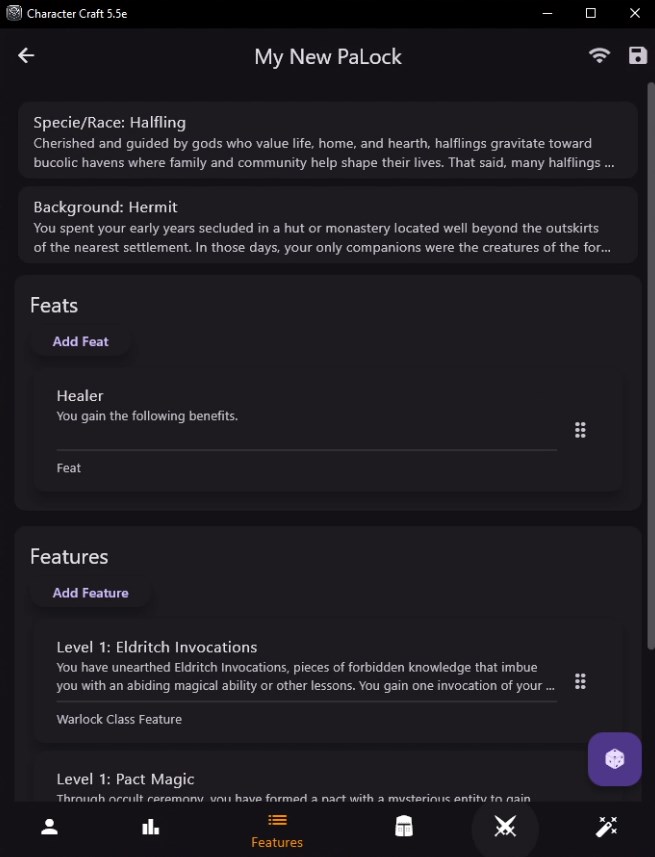Save the character with the floppy icon
The height and width of the screenshot is (857, 655).
click(x=638, y=56)
